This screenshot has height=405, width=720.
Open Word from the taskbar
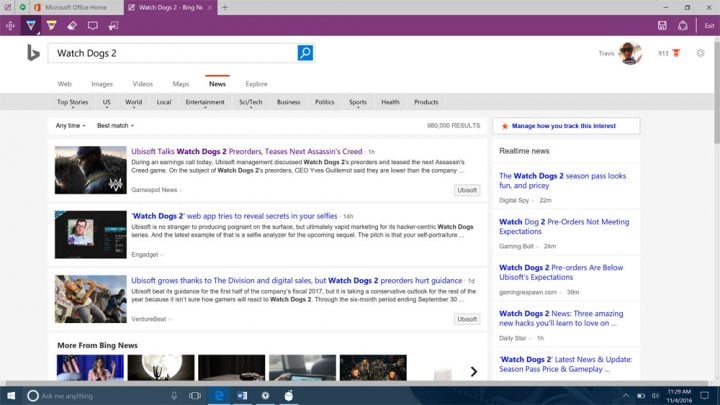[x=242, y=395]
